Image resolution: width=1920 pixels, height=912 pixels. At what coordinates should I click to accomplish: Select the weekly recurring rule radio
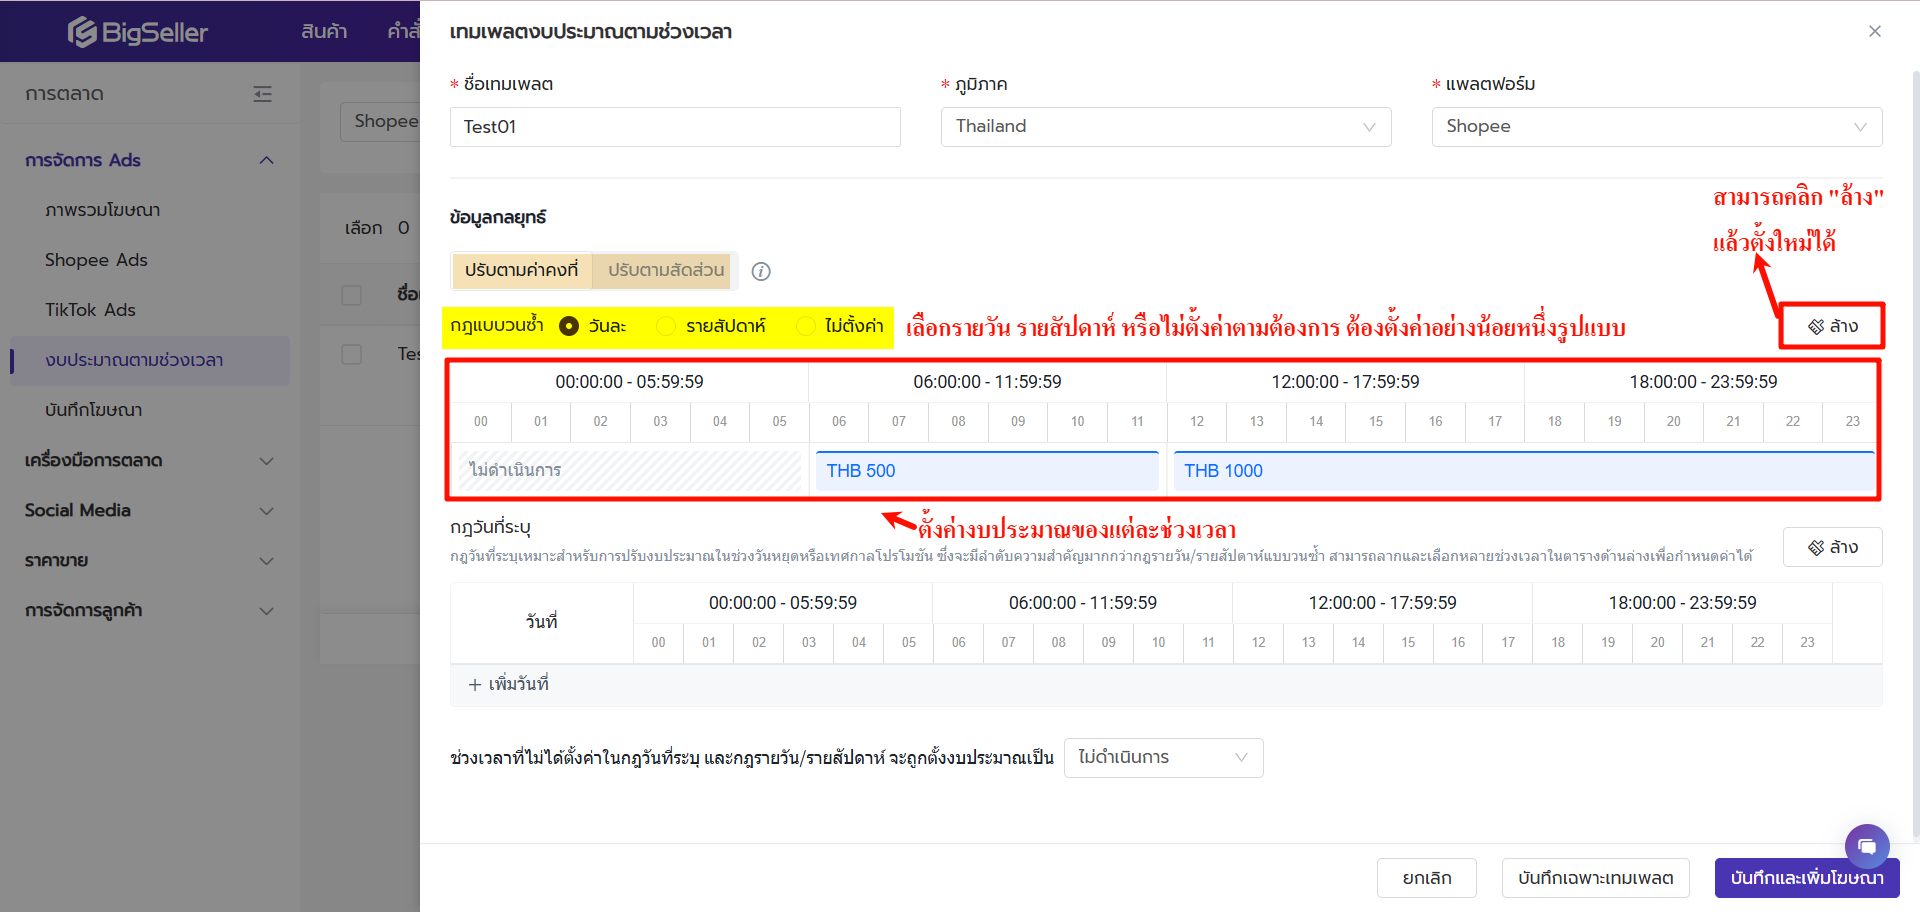point(666,326)
